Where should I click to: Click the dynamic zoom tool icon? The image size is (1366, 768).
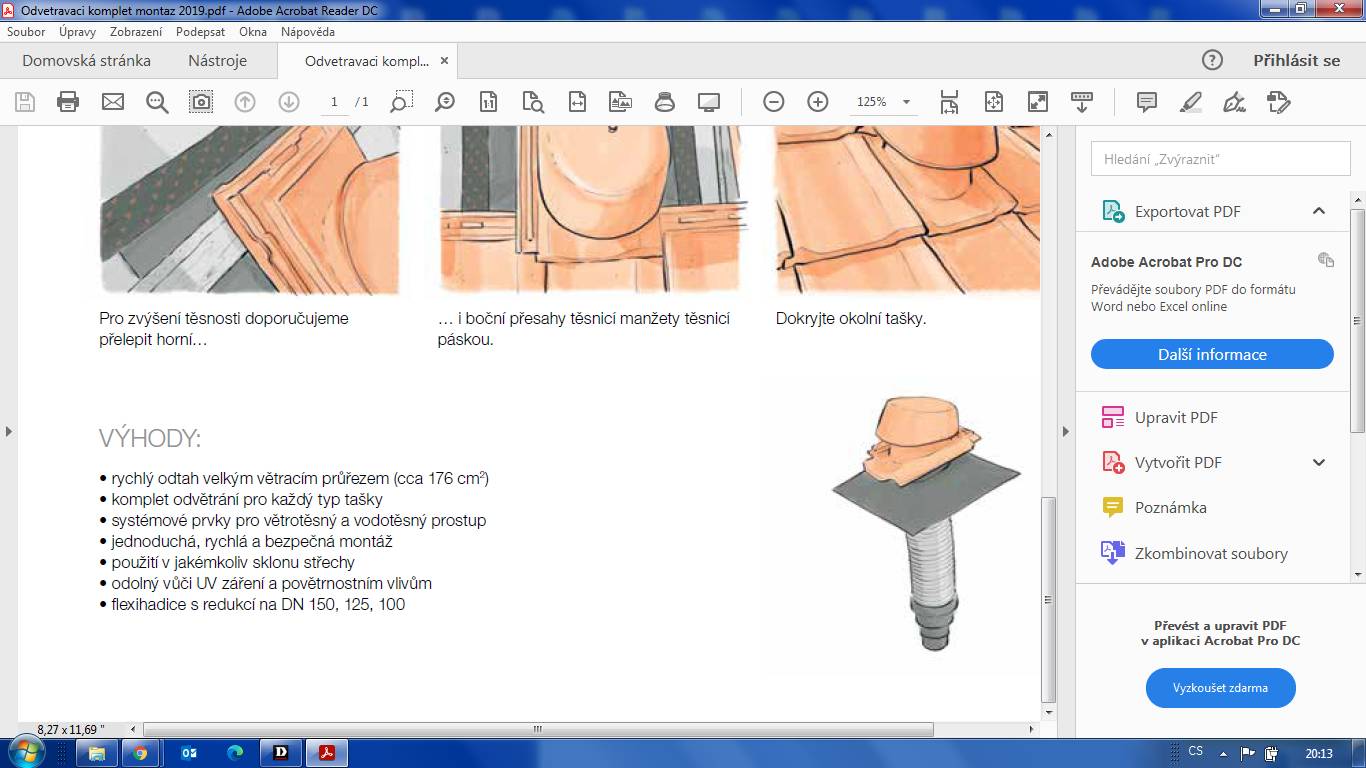(x=445, y=102)
